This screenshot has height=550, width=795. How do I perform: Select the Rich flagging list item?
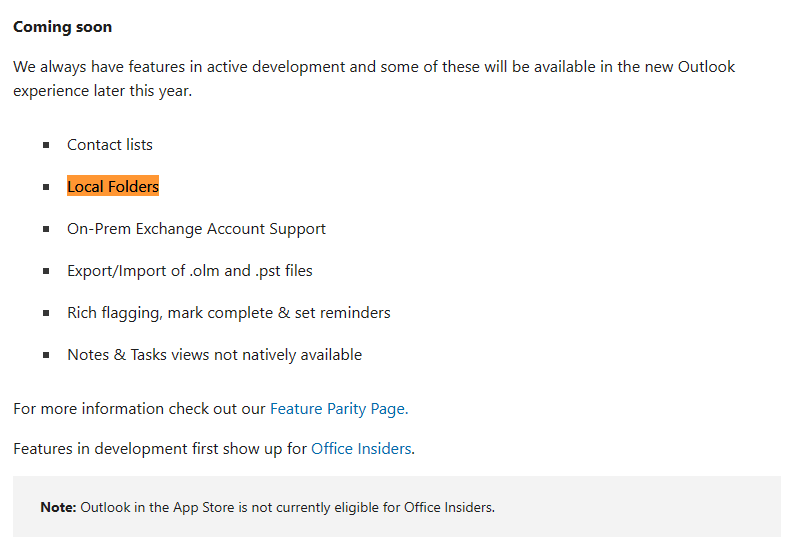tap(228, 313)
